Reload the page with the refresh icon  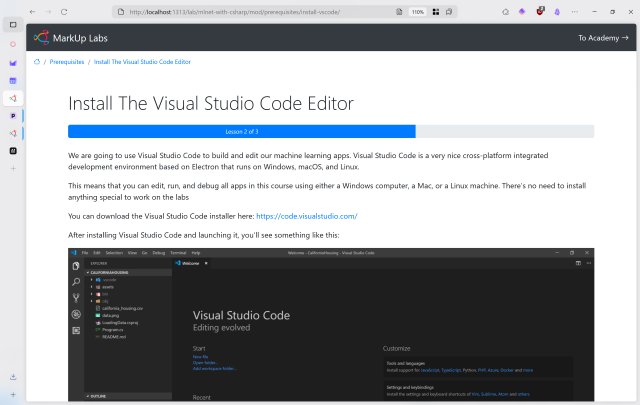click(x=64, y=12)
